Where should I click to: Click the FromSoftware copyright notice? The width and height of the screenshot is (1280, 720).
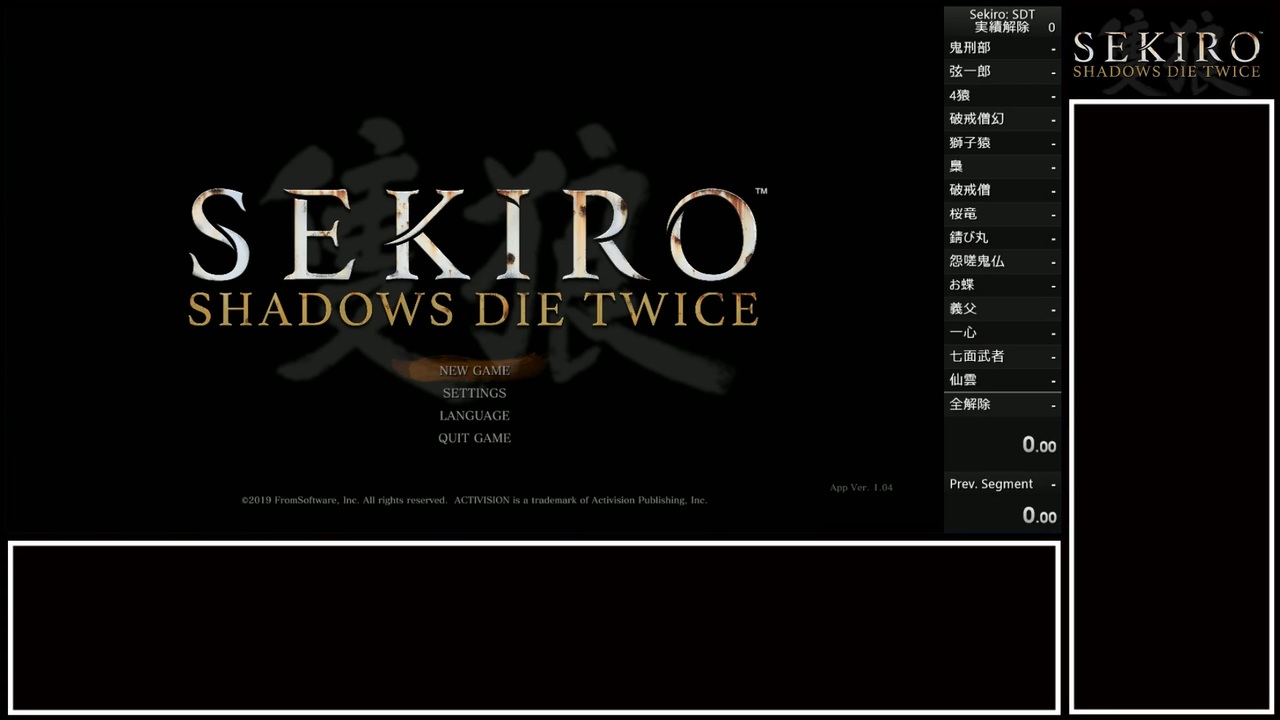pos(474,500)
